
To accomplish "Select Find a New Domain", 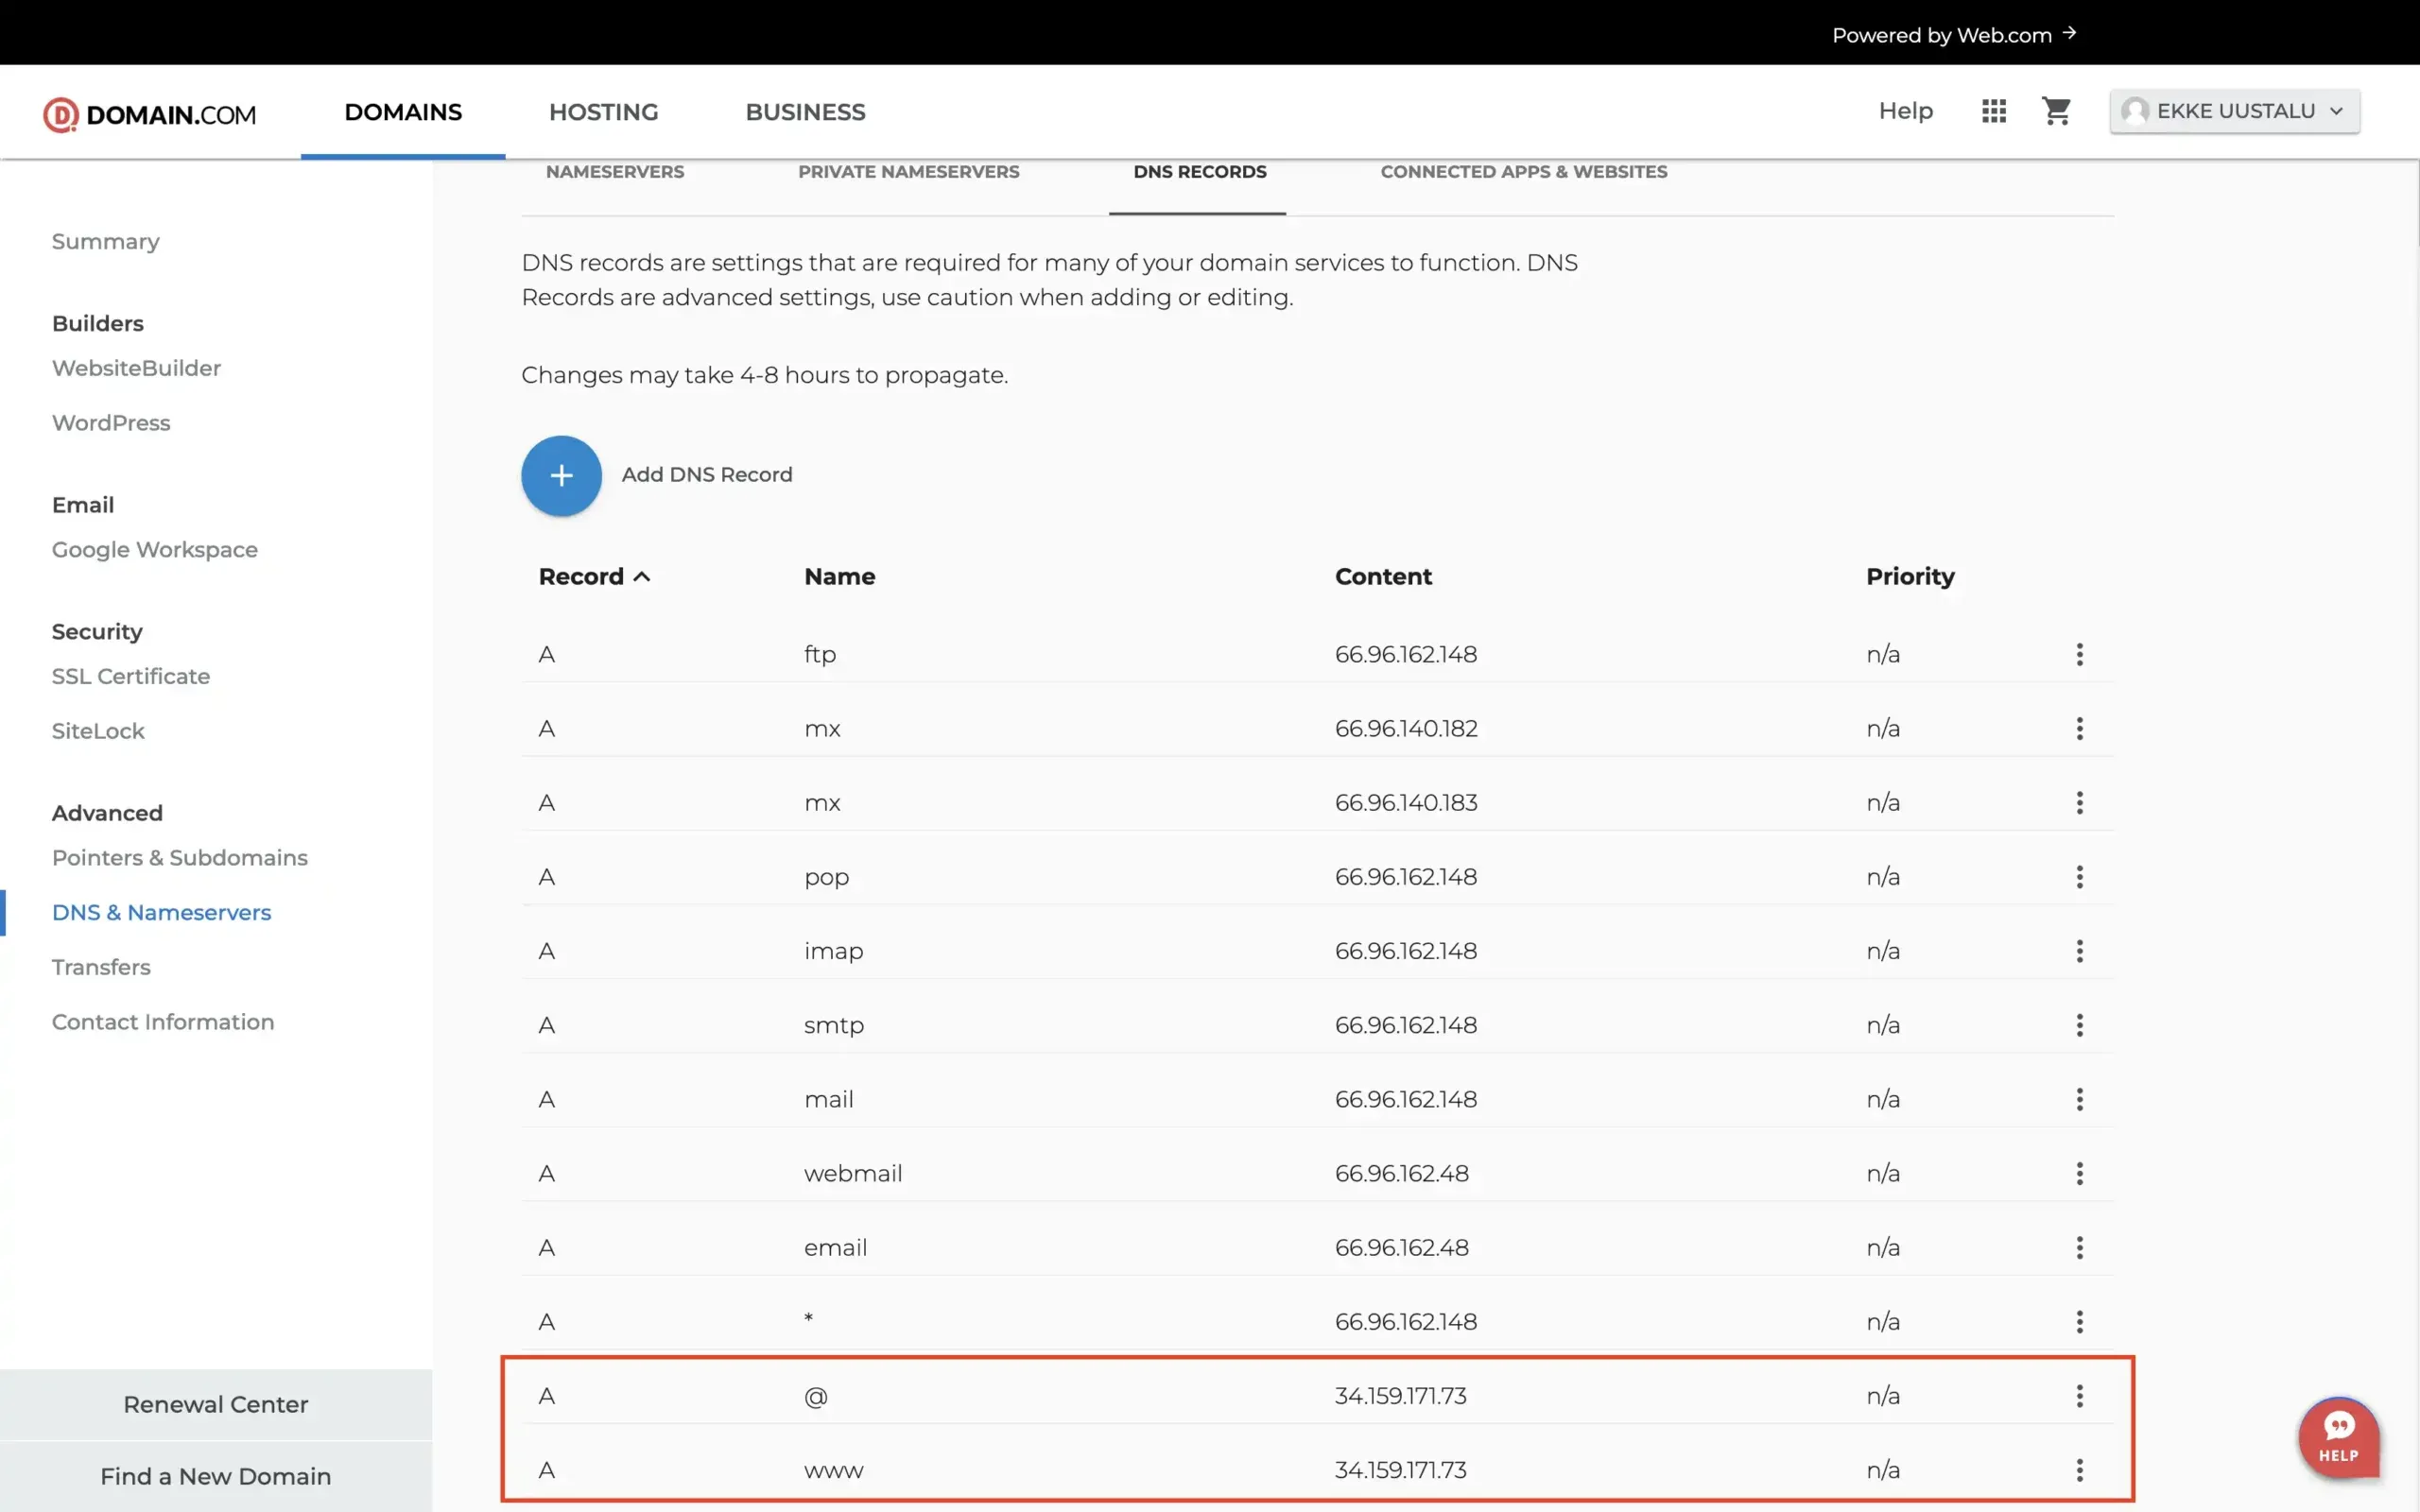I will [215, 1476].
